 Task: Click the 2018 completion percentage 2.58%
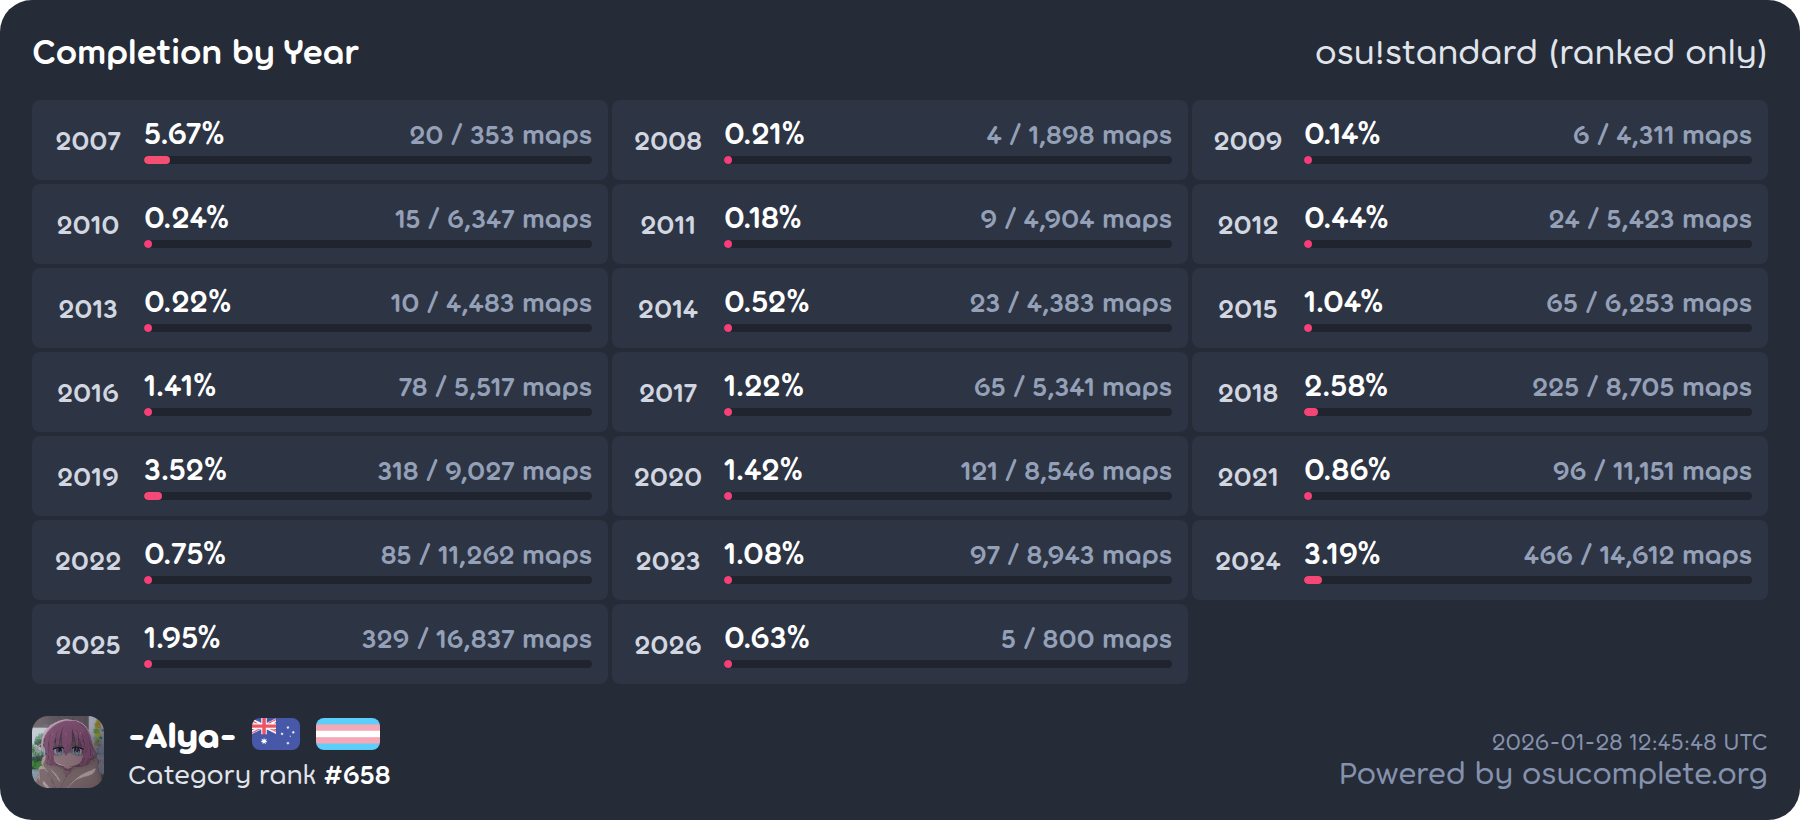point(1345,386)
